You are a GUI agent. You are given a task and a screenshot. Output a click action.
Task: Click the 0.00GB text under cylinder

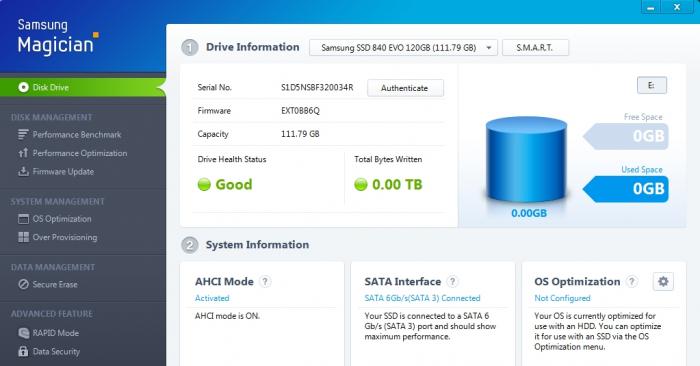[529, 213]
